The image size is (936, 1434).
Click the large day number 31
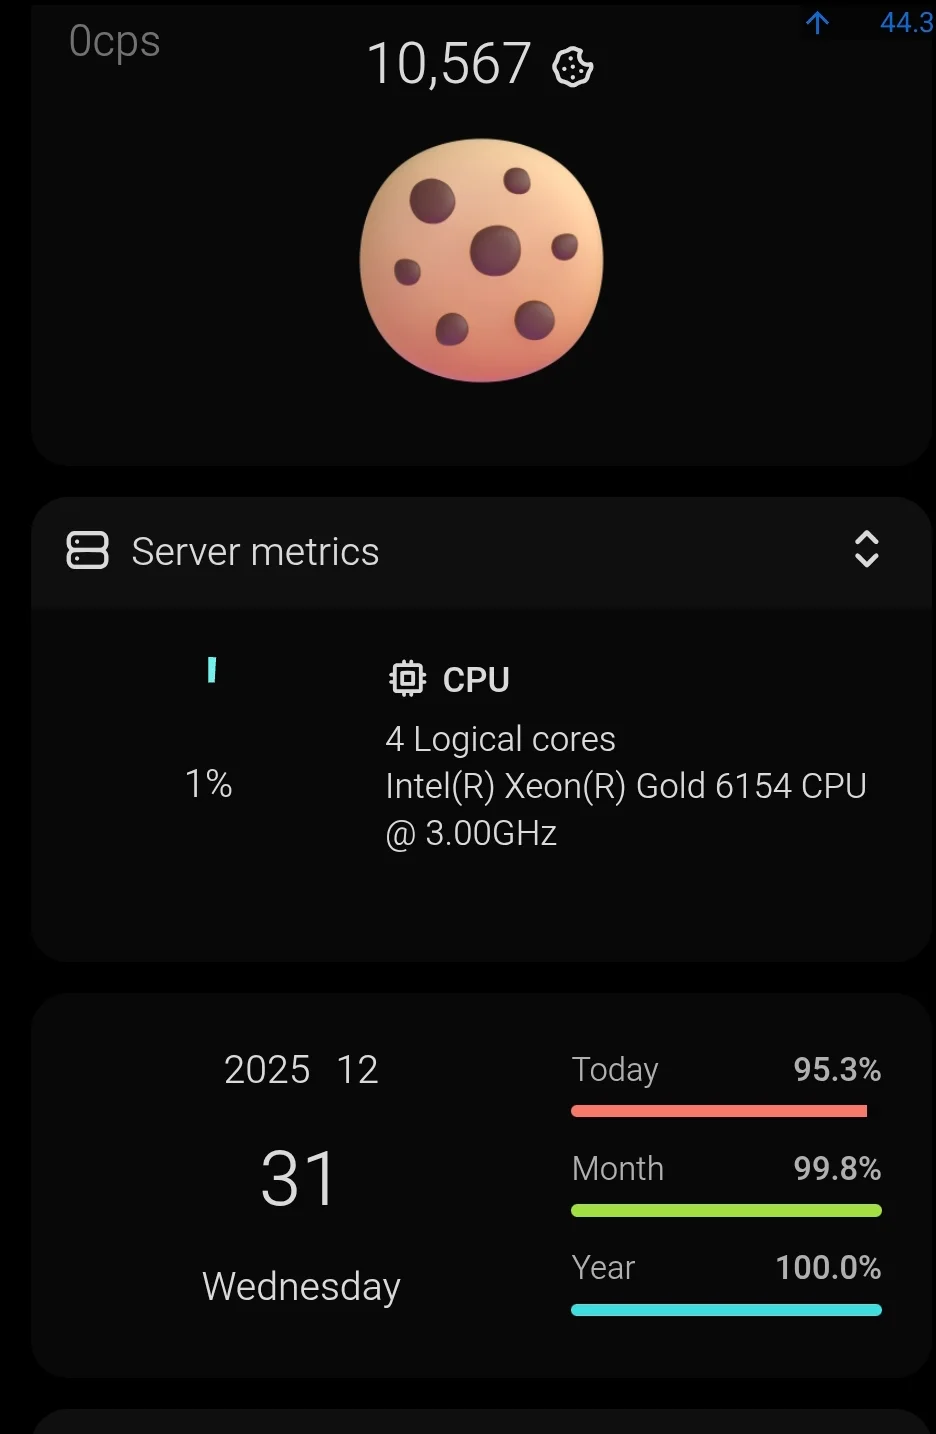coord(298,1178)
